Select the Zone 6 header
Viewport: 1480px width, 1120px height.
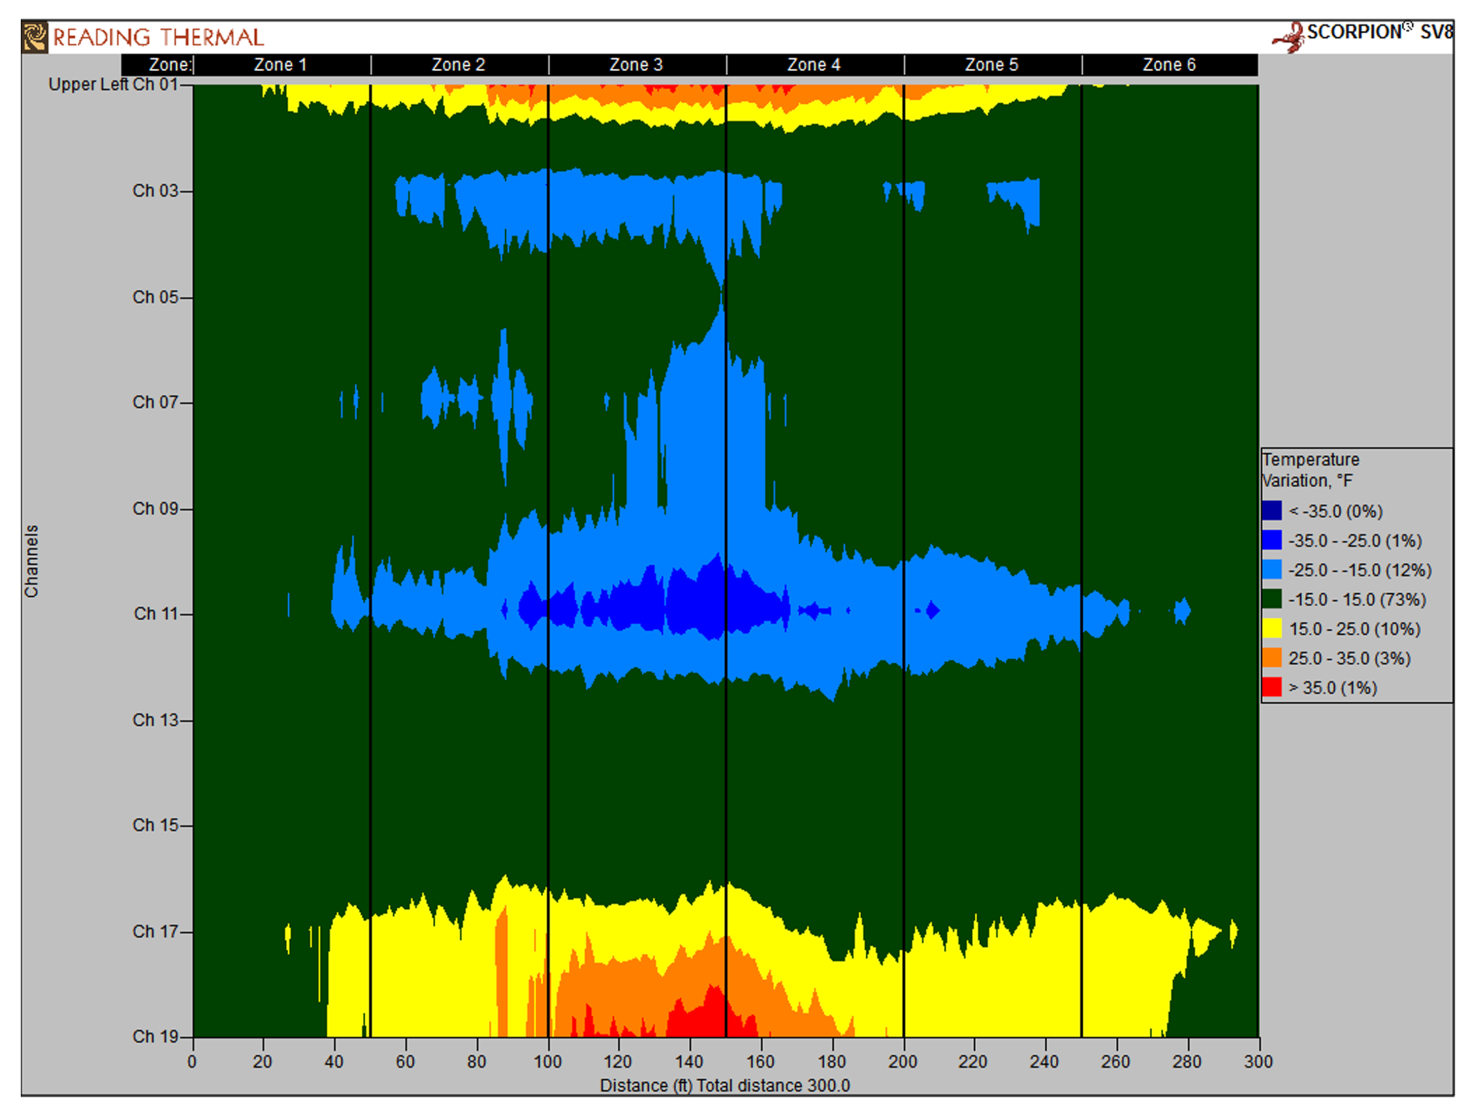1169,65
